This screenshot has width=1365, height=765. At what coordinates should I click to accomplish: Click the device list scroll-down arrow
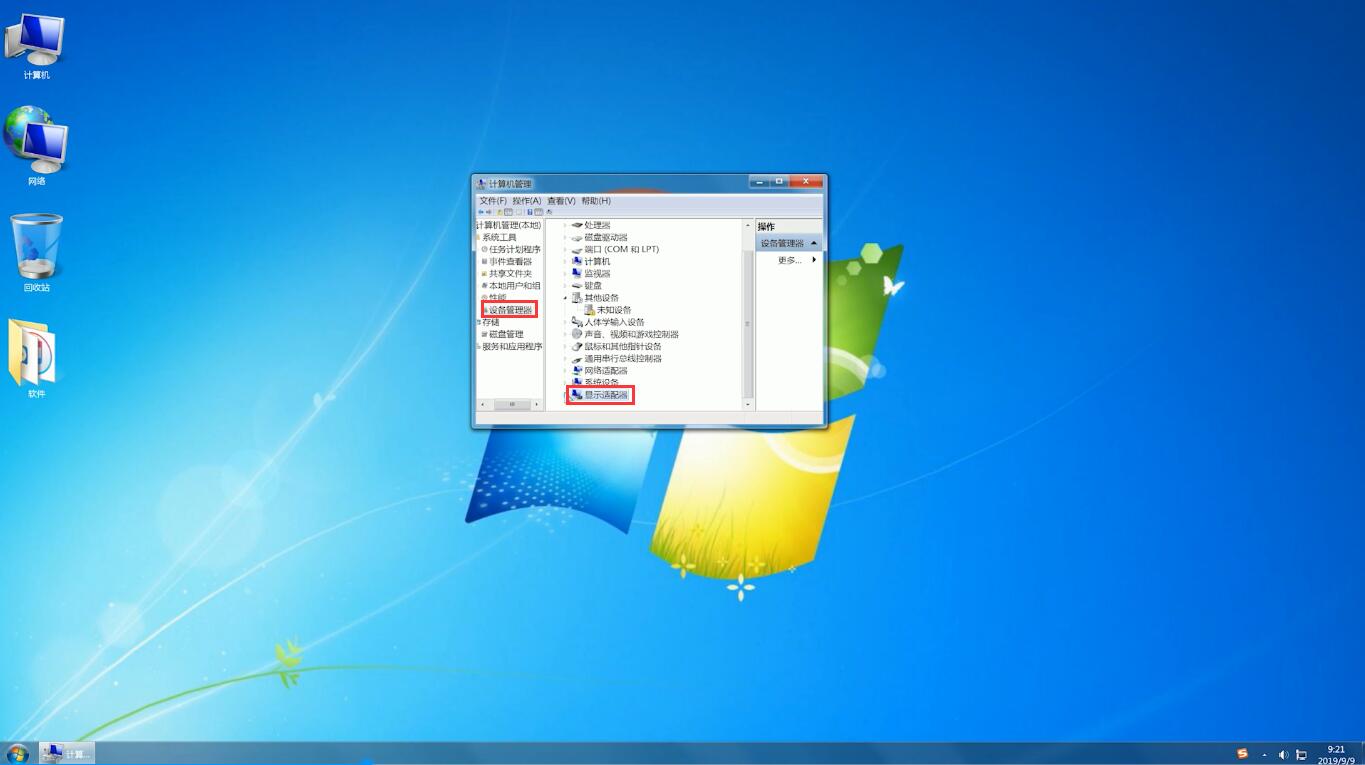(748, 404)
